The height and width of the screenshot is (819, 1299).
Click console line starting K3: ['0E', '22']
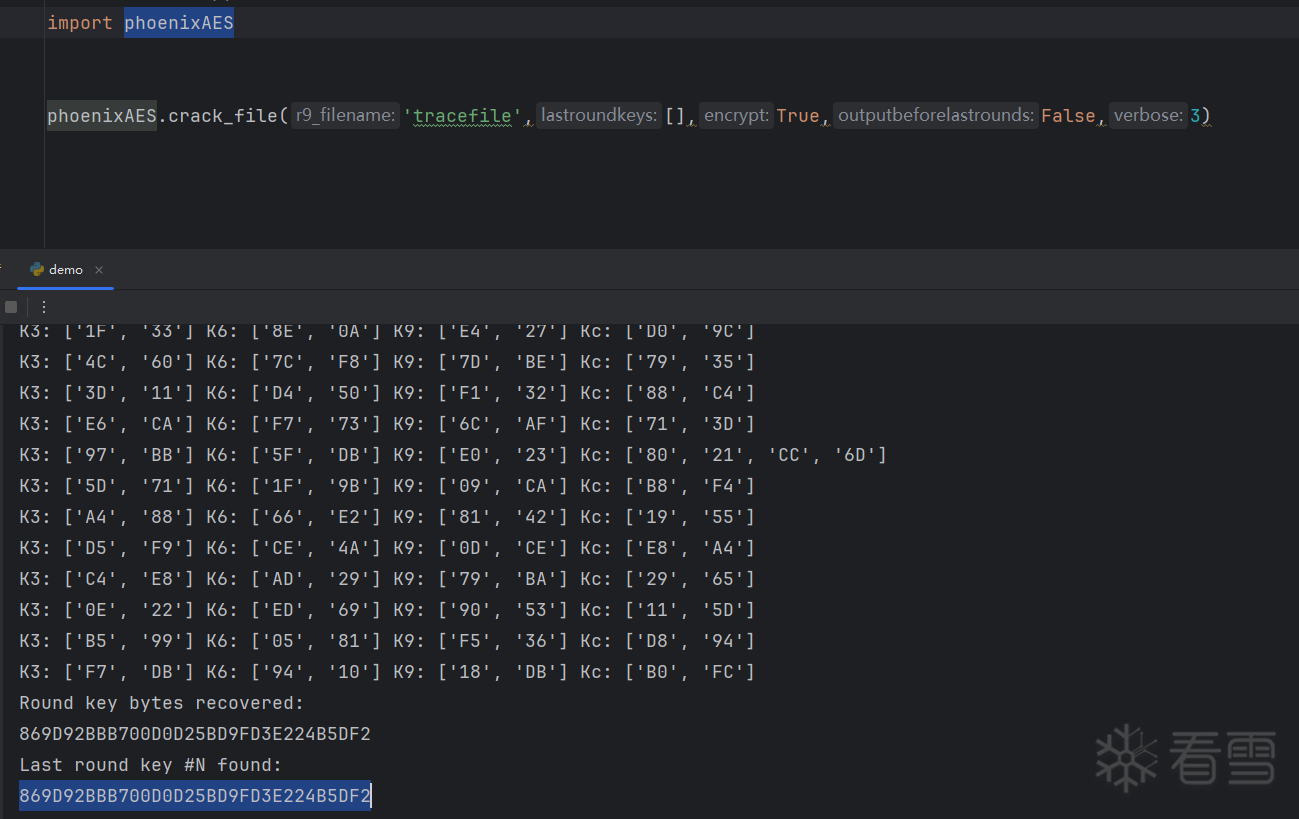coord(387,610)
